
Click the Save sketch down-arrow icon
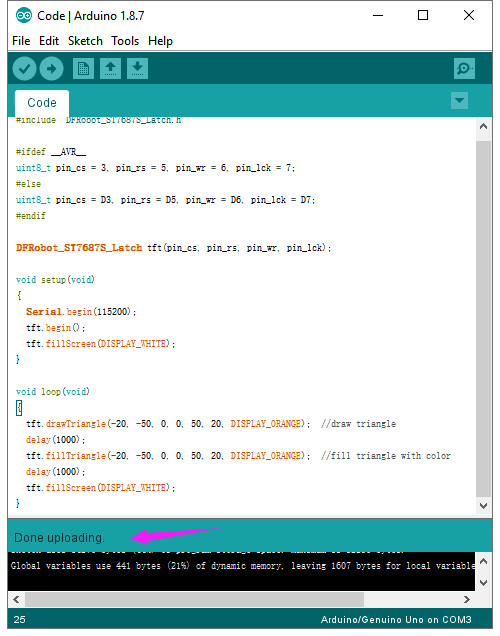point(137,69)
